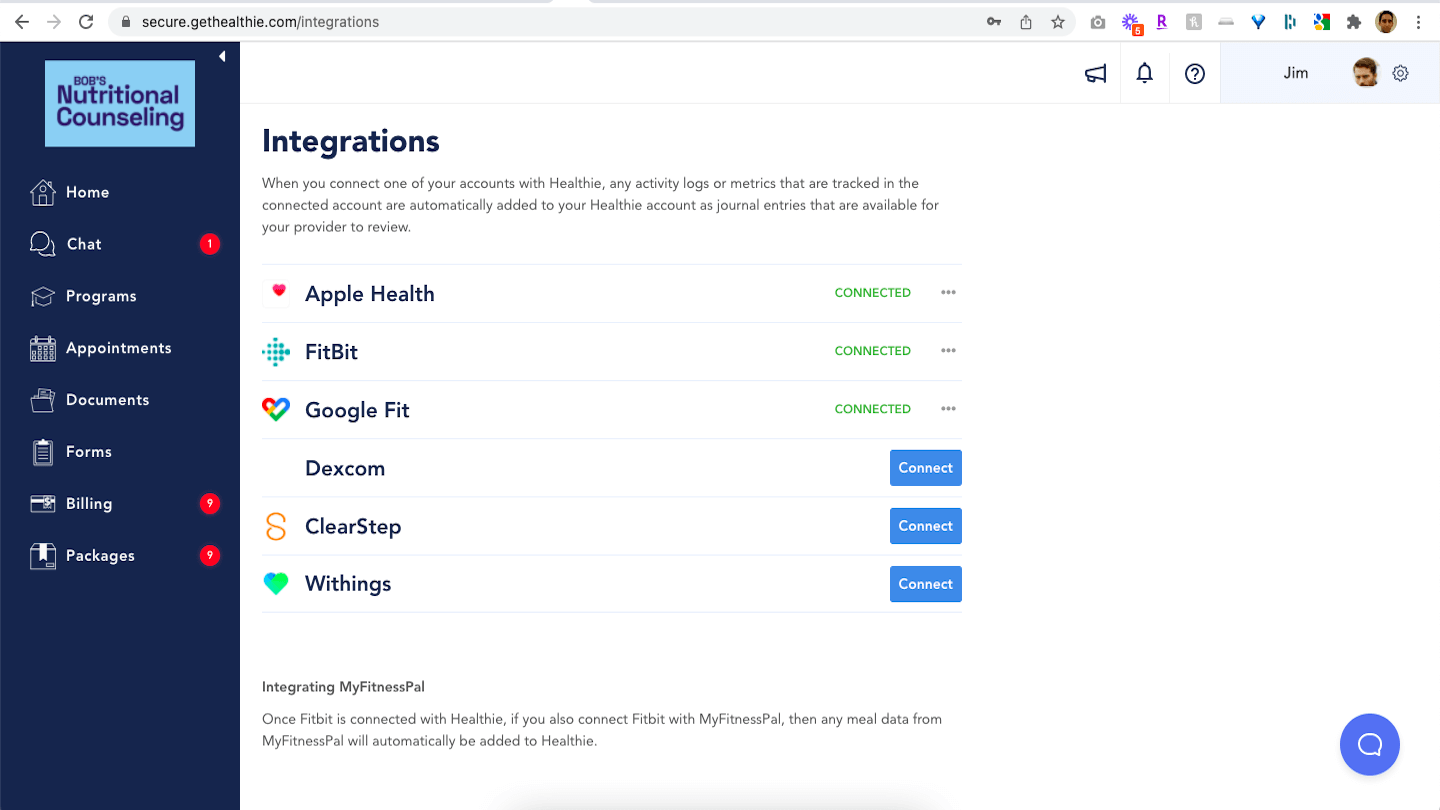
Task: Connect the Dexcom integration
Action: (925, 468)
